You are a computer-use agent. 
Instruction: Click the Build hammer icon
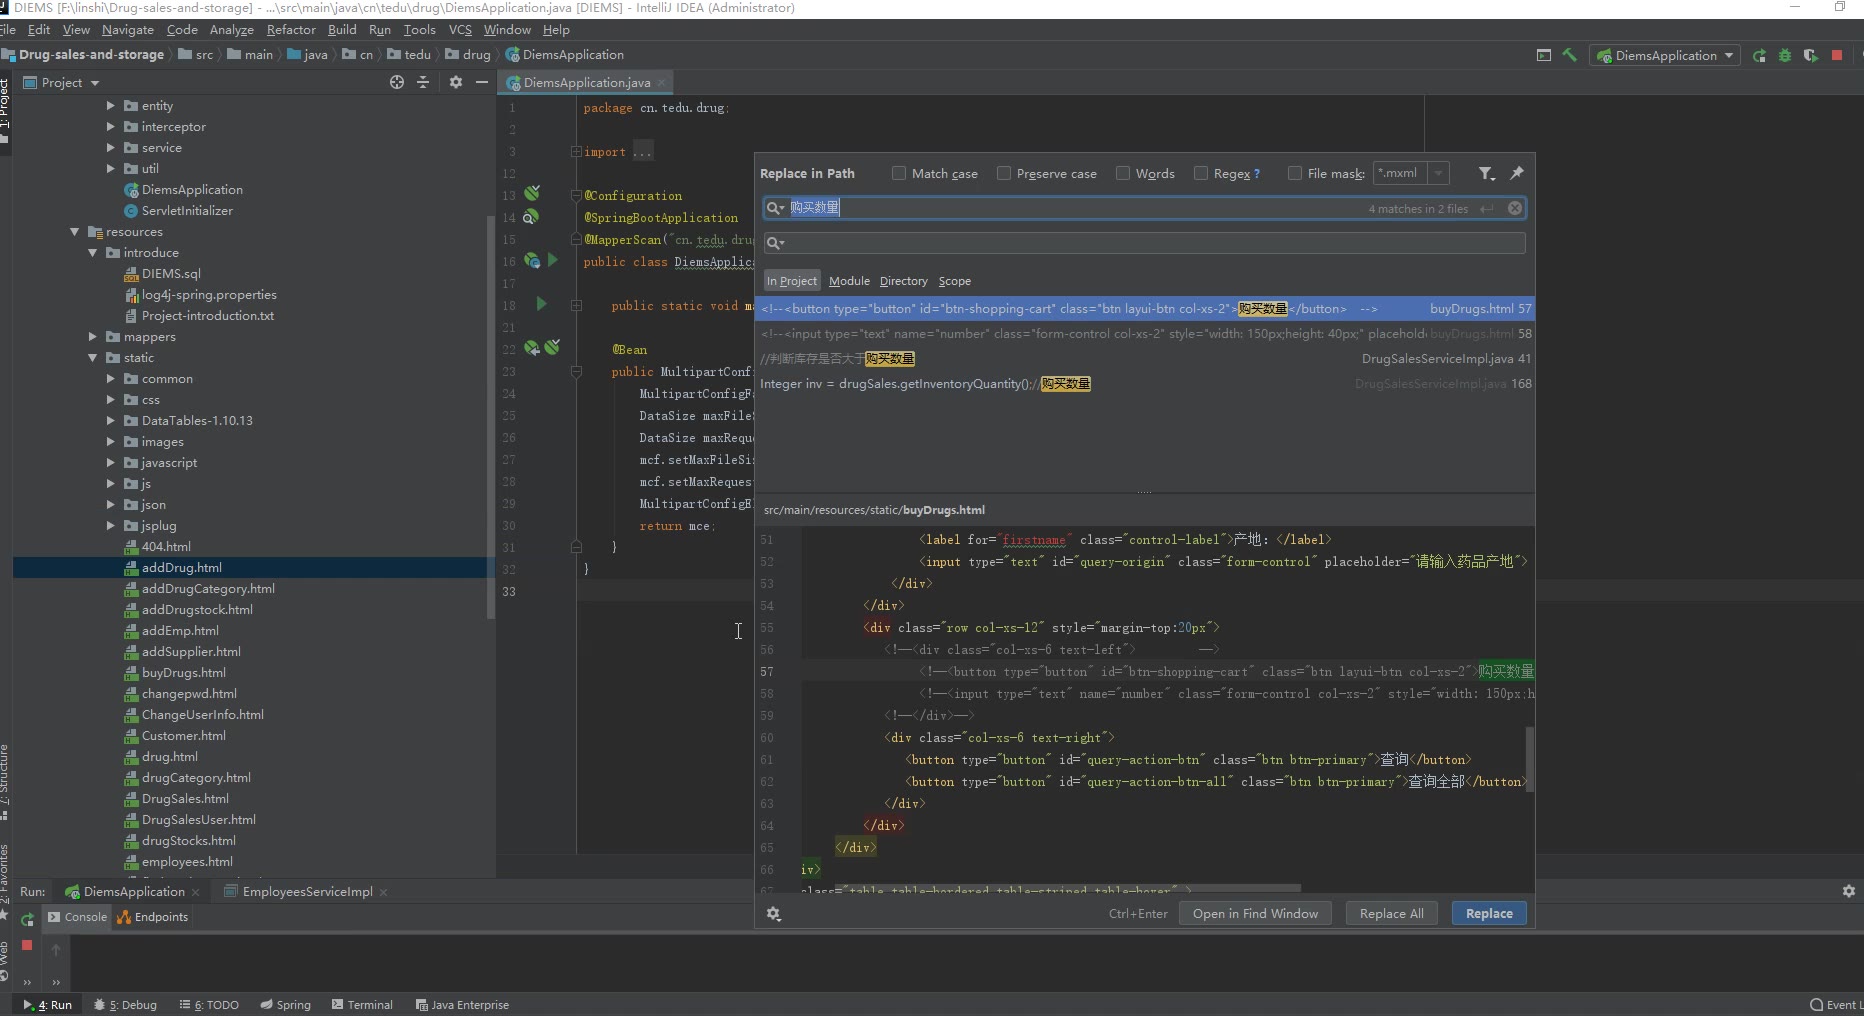(1570, 55)
